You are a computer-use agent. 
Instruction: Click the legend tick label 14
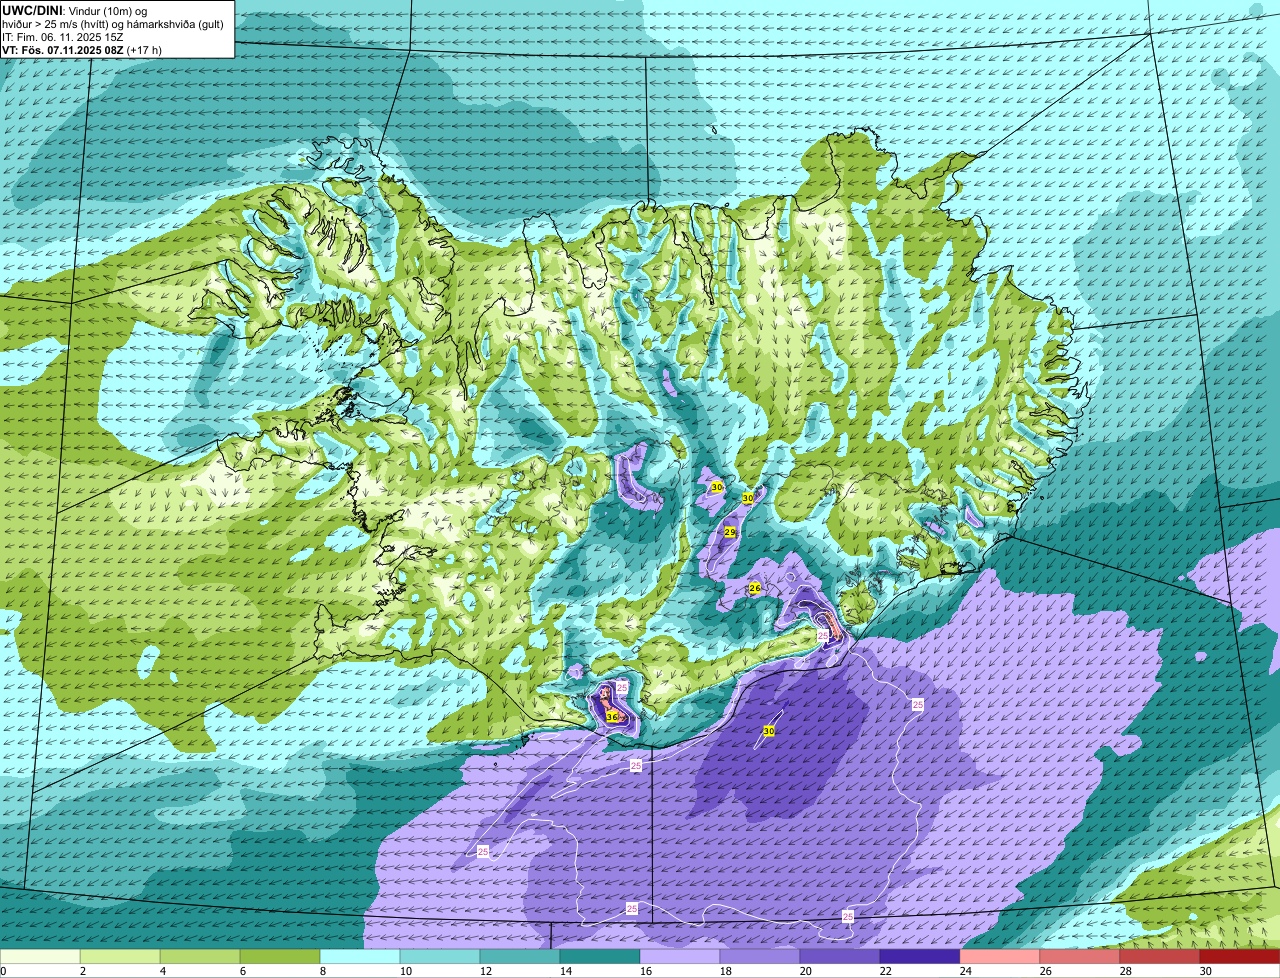[x=565, y=971]
